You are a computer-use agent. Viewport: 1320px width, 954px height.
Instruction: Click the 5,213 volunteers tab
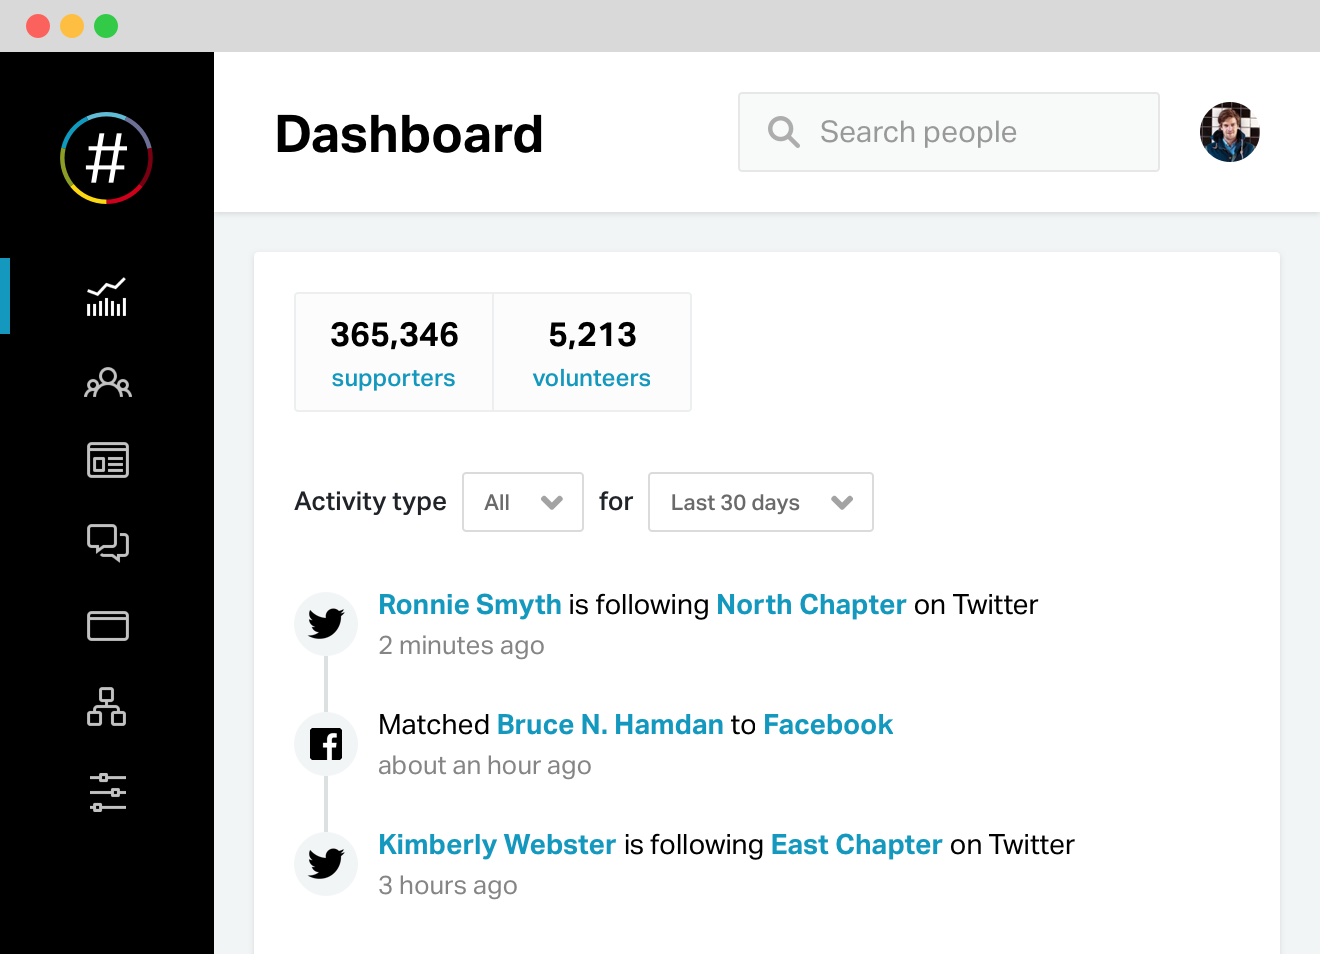pyautogui.click(x=592, y=352)
